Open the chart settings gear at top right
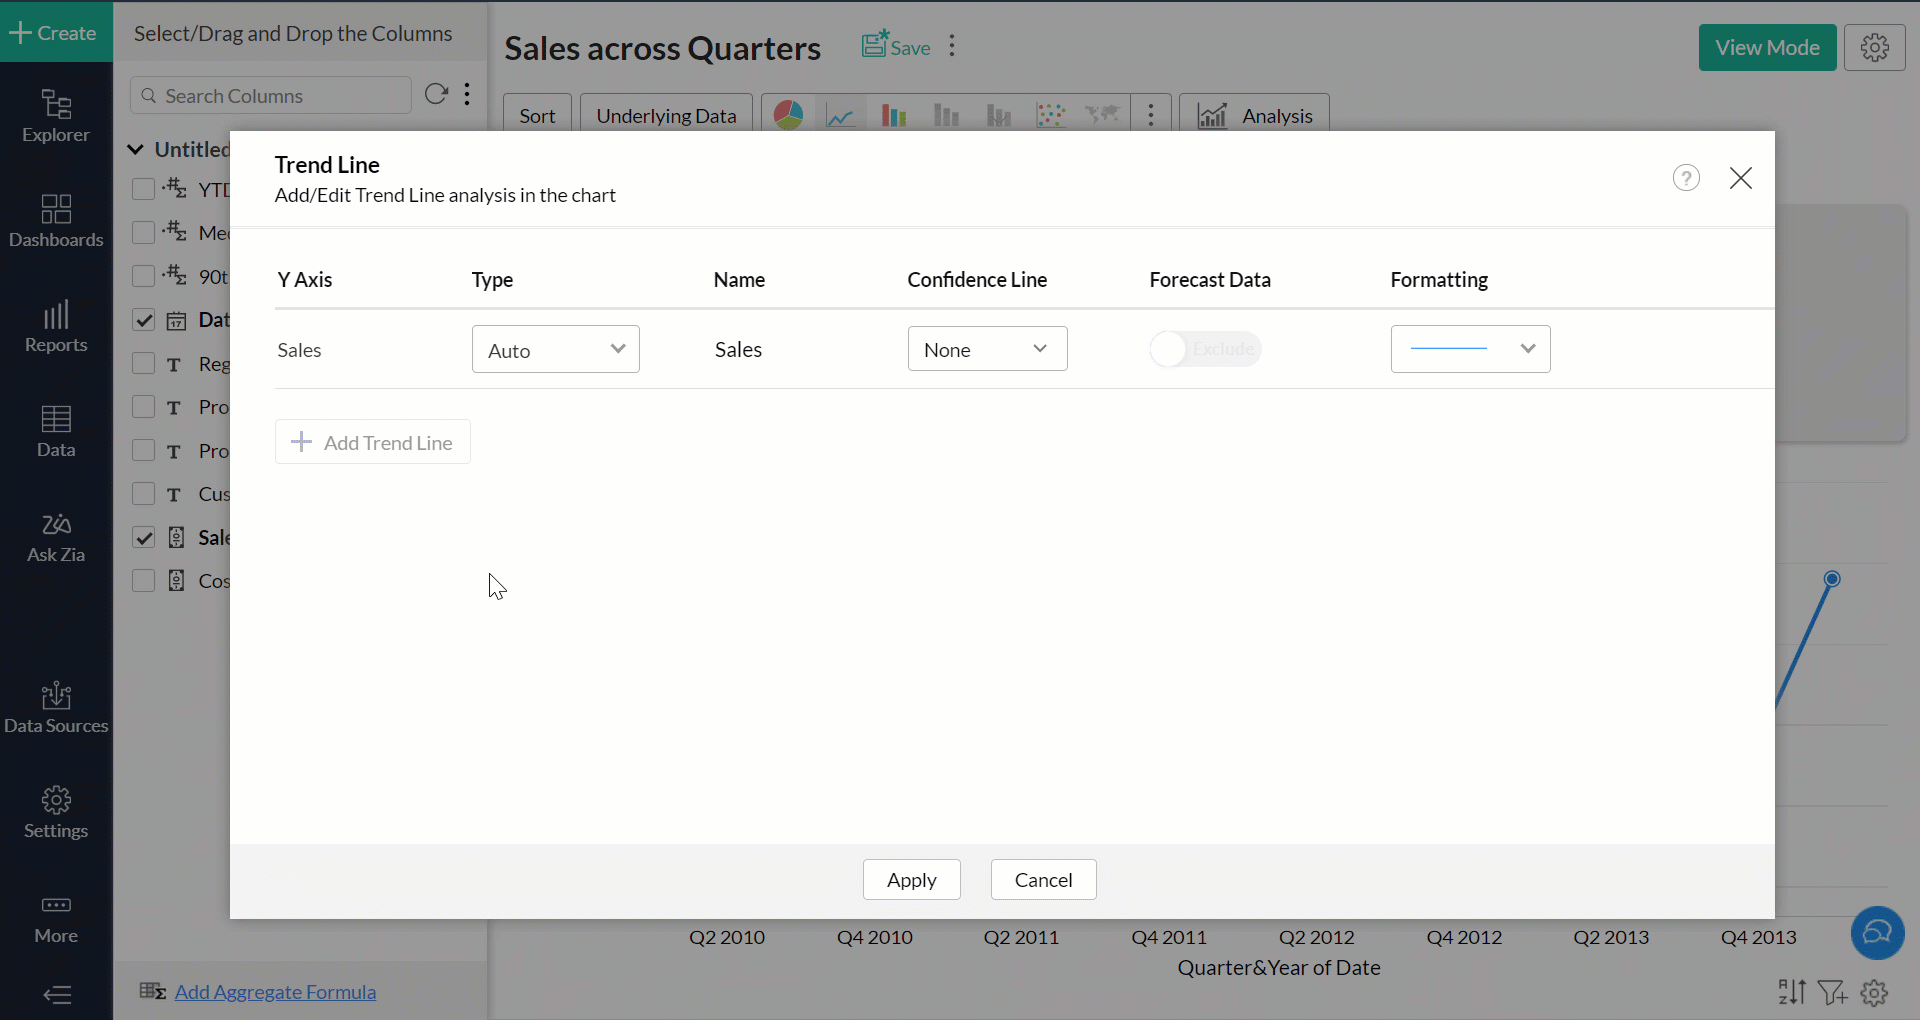 coord(1874,48)
